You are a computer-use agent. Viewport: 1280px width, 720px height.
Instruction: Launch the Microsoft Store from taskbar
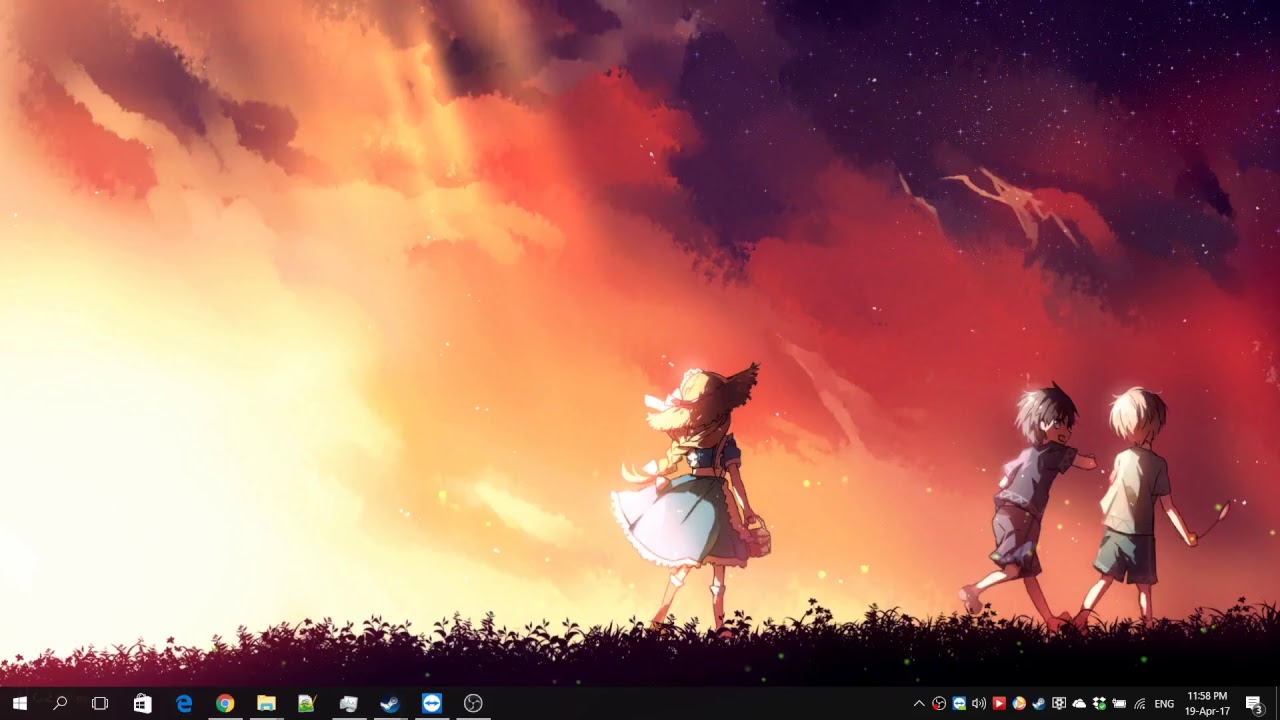143,704
